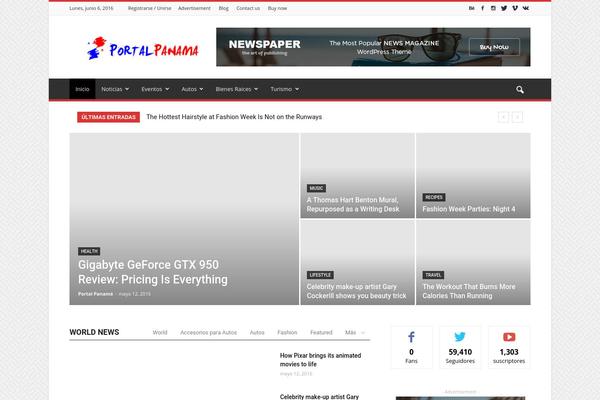Viewport: 600px width, 400px height.
Task: Open the Hottest Hairstyle at Fashion Week ticker headline
Action: tap(234, 117)
